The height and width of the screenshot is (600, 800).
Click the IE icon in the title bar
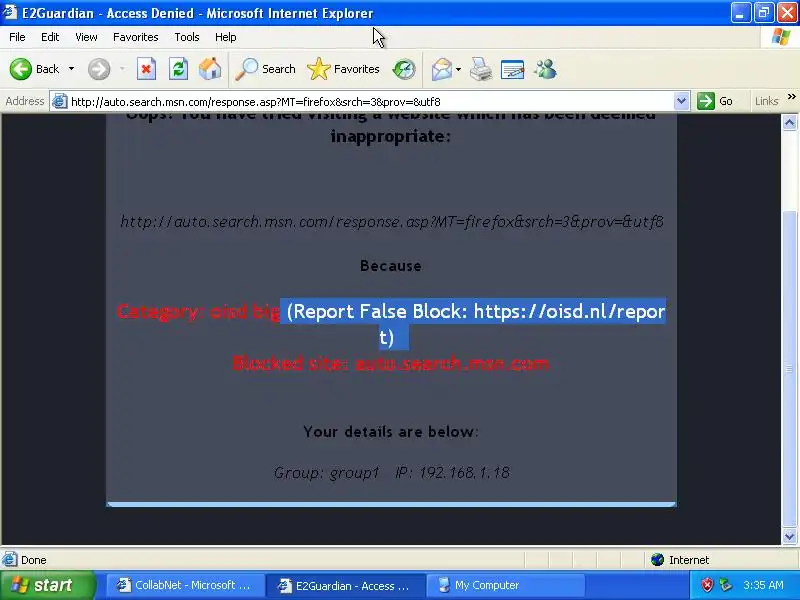click(x=9, y=12)
